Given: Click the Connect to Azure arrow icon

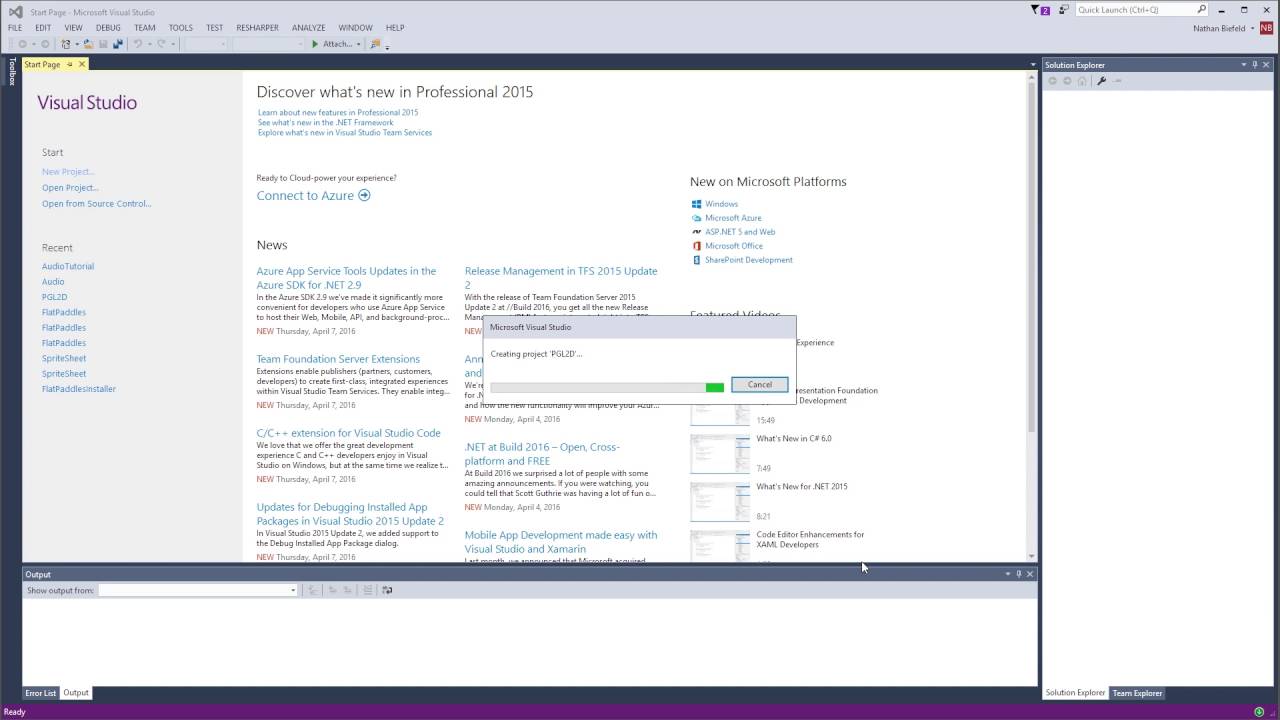Looking at the screenshot, I should pos(364,195).
